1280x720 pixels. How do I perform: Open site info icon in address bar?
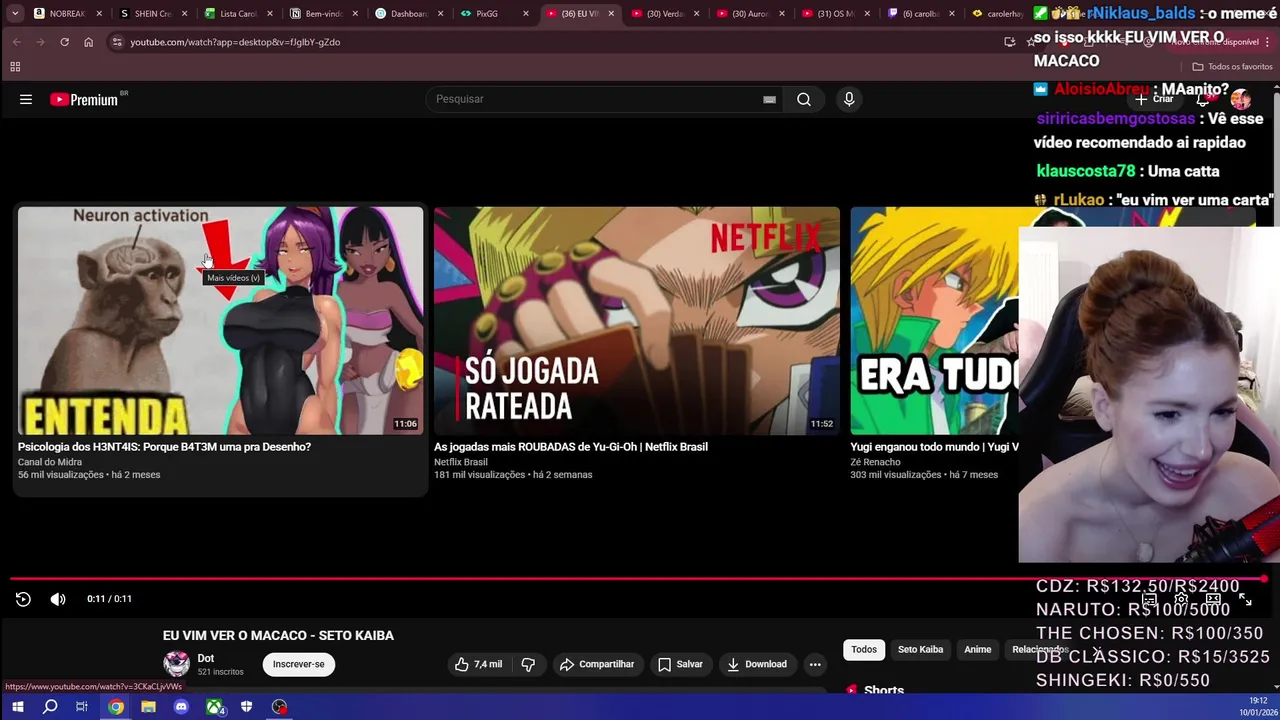(x=116, y=42)
